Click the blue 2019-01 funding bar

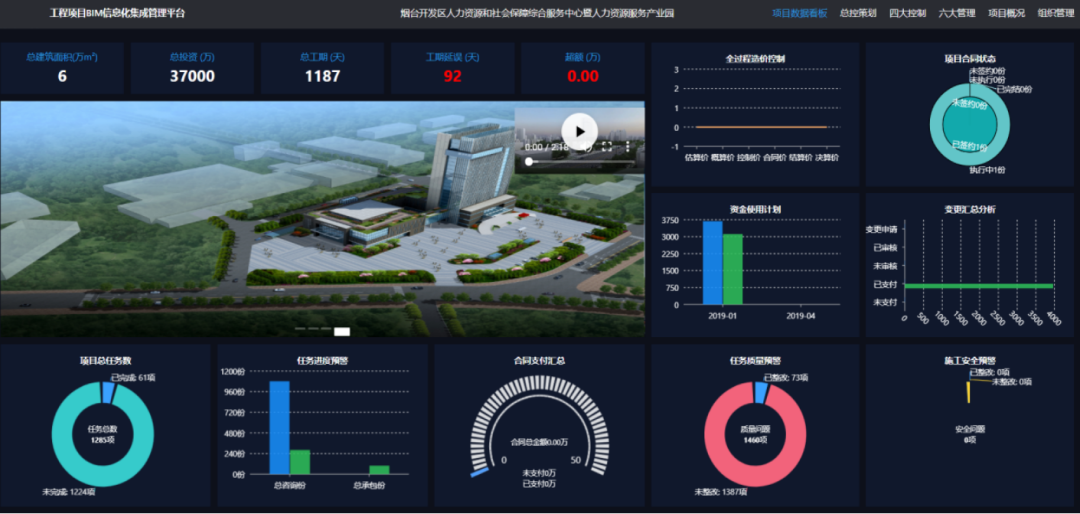pyautogui.click(x=712, y=262)
